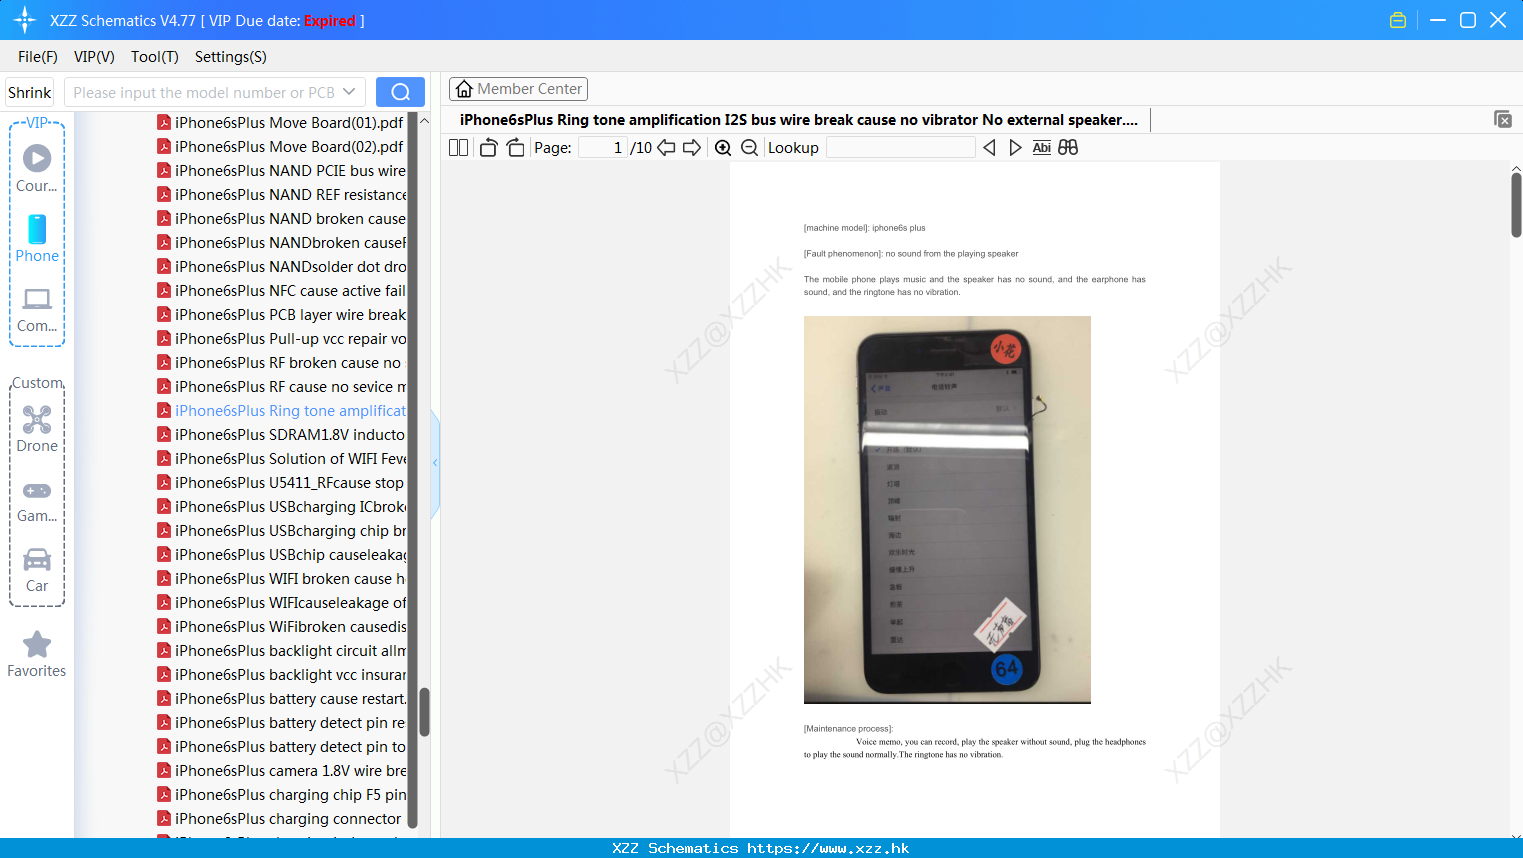Open iPhone6sPlus Pull-up vcc repair file
The height and width of the screenshot is (858, 1523).
281,339
